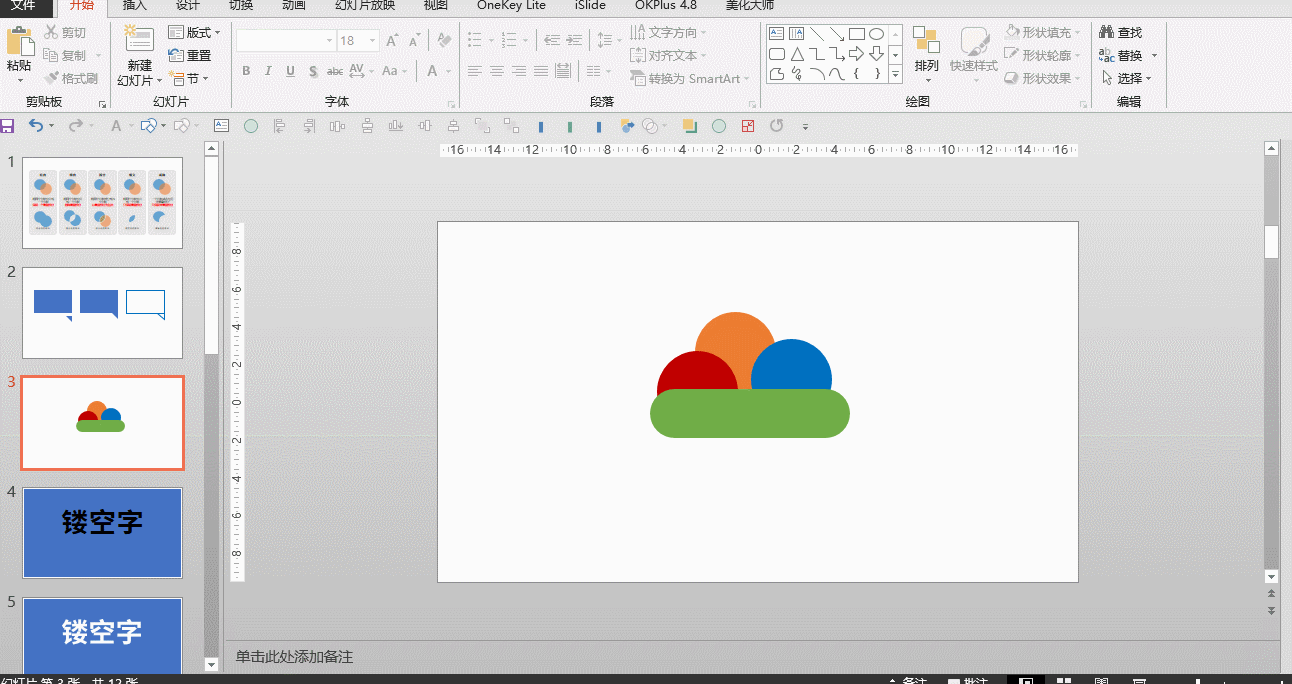Screen dimensions: 1292x684
Task: Expand shapes gallery More arrow
Action: tap(895, 75)
